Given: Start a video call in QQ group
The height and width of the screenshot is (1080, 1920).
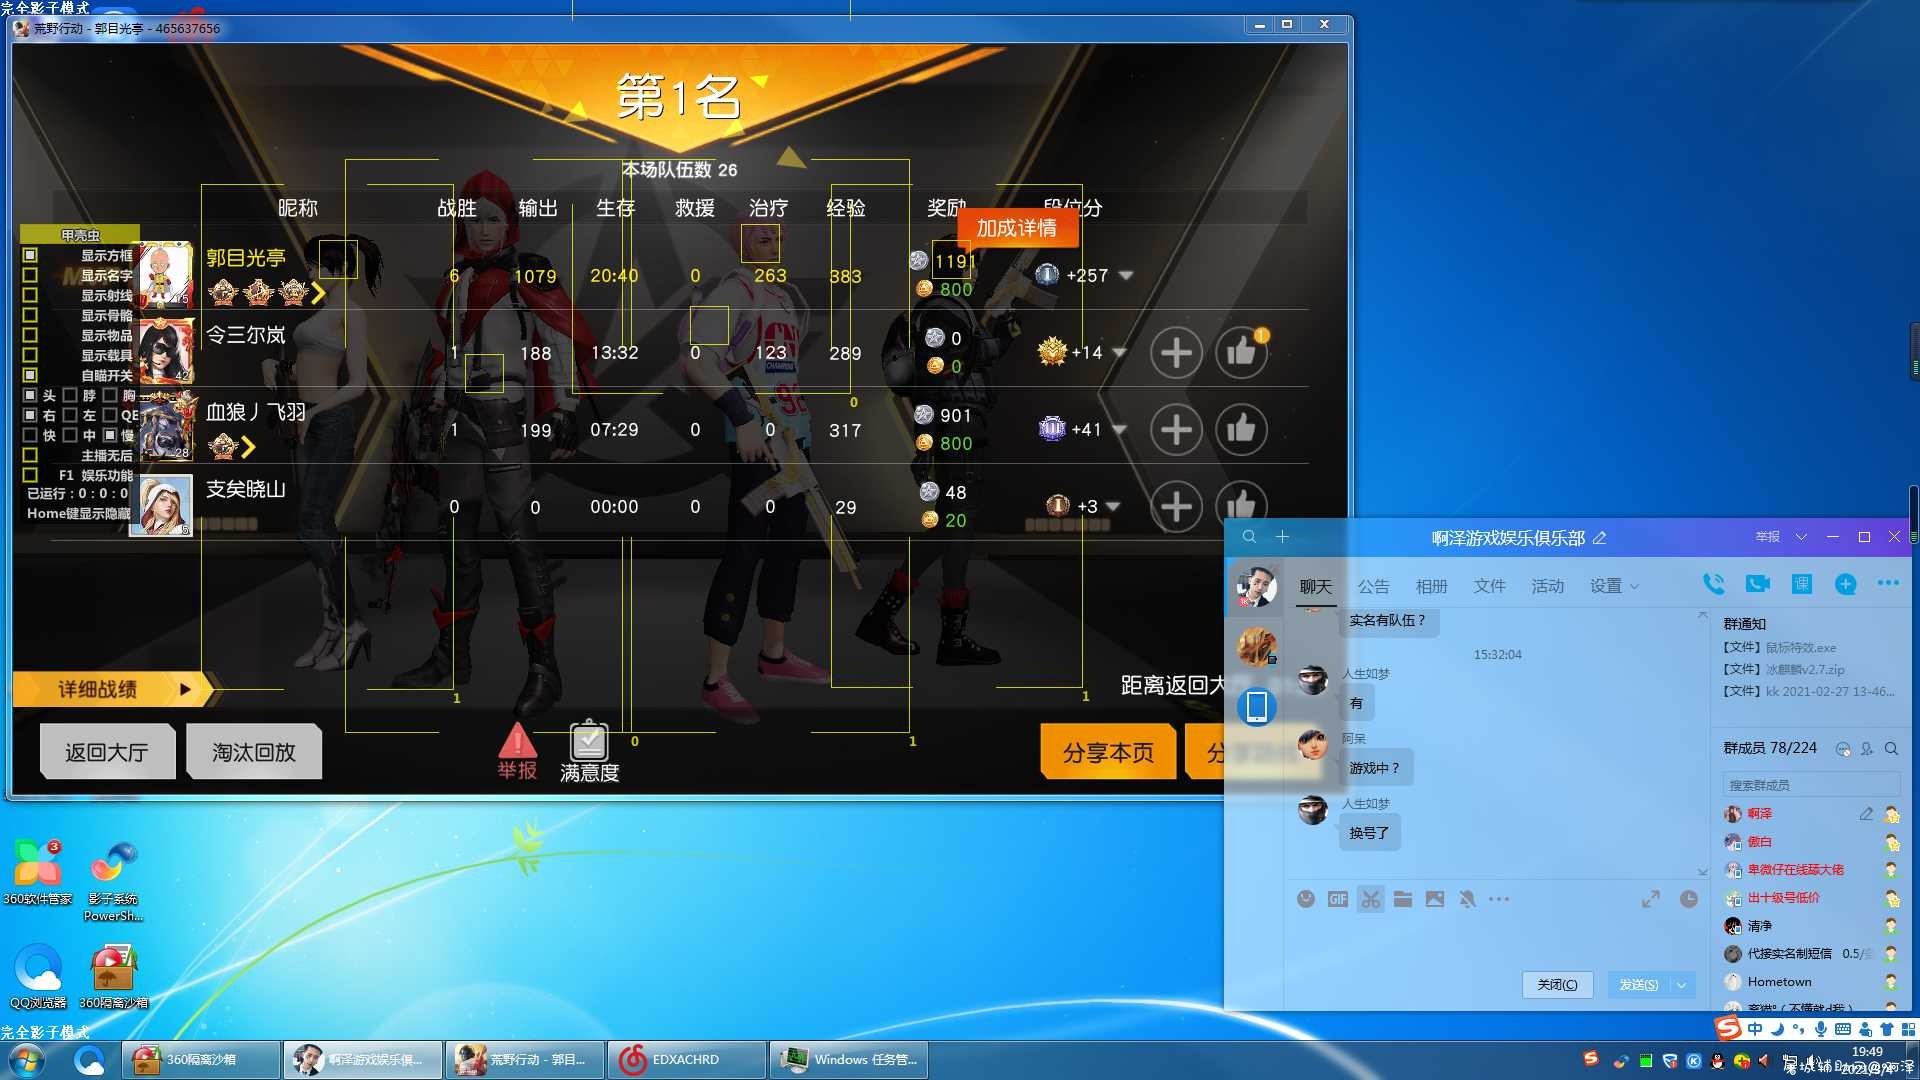Looking at the screenshot, I should (1757, 584).
